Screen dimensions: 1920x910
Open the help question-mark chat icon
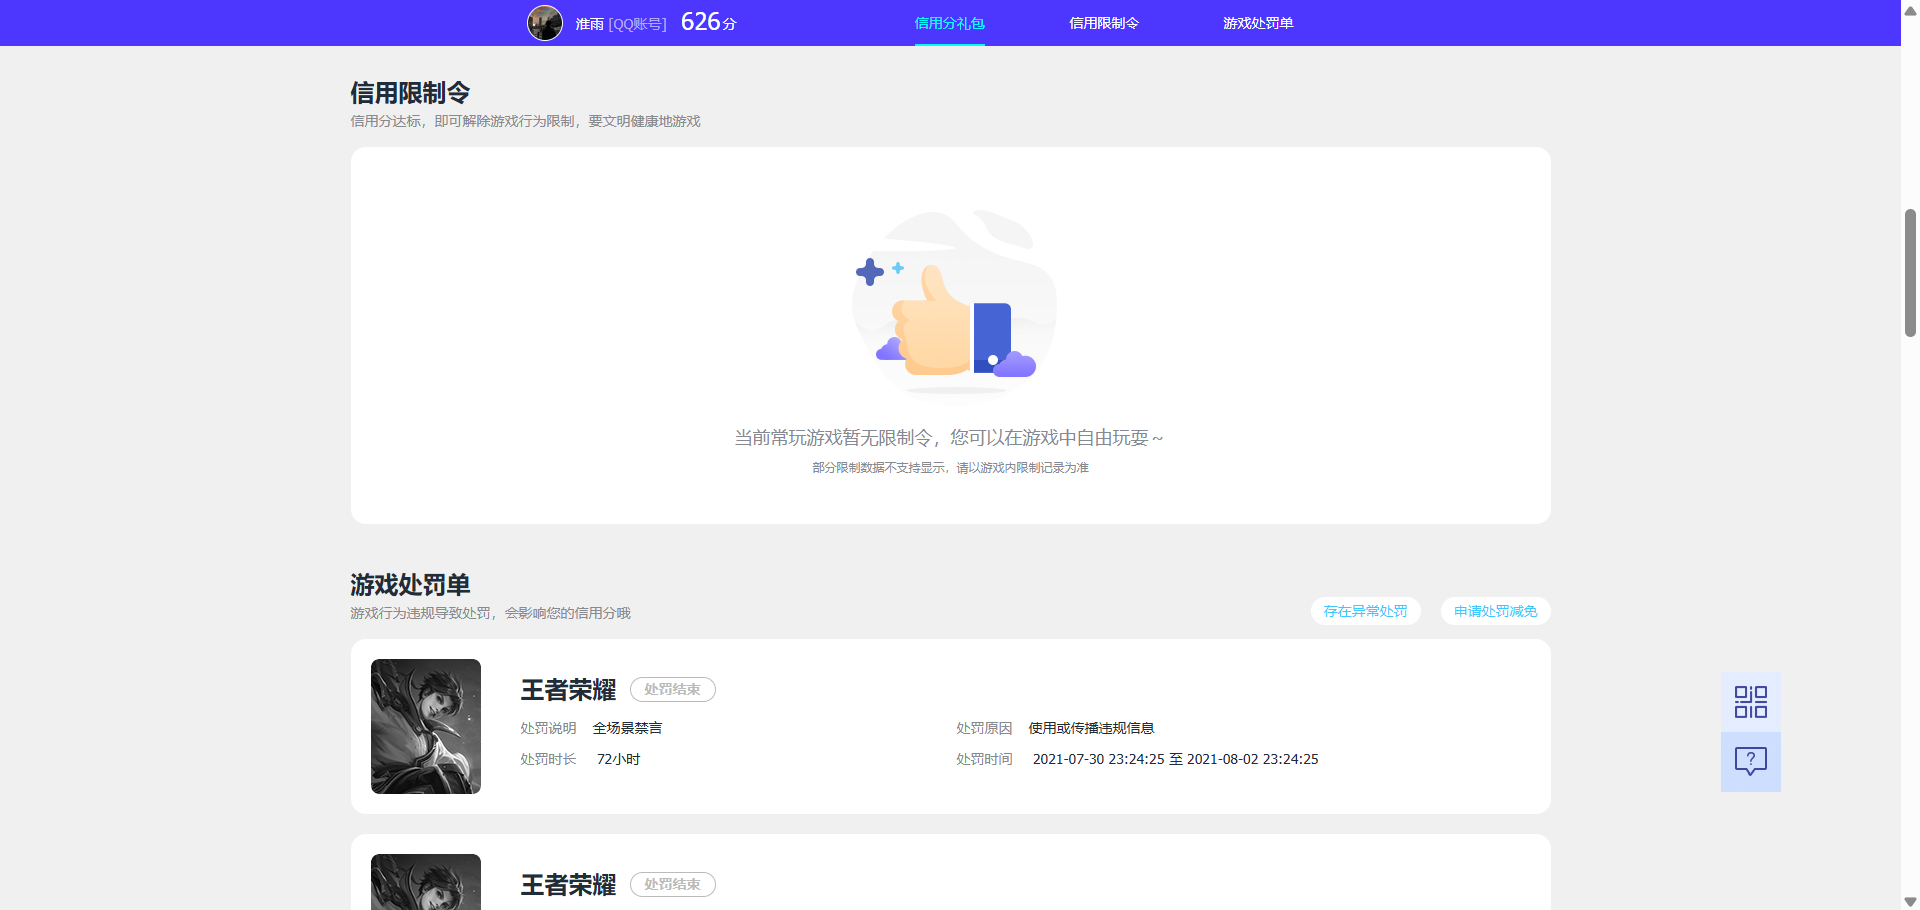pyautogui.click(x=1750, y=762)
